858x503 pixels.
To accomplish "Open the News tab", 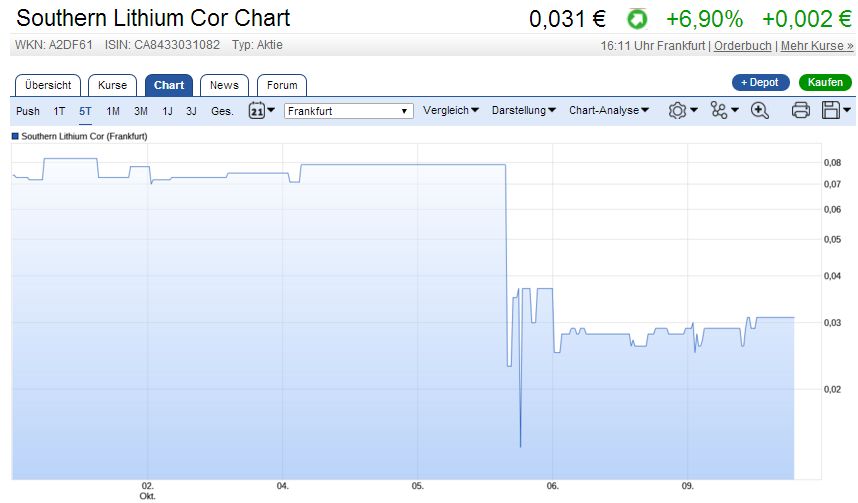I will [224, 85].
